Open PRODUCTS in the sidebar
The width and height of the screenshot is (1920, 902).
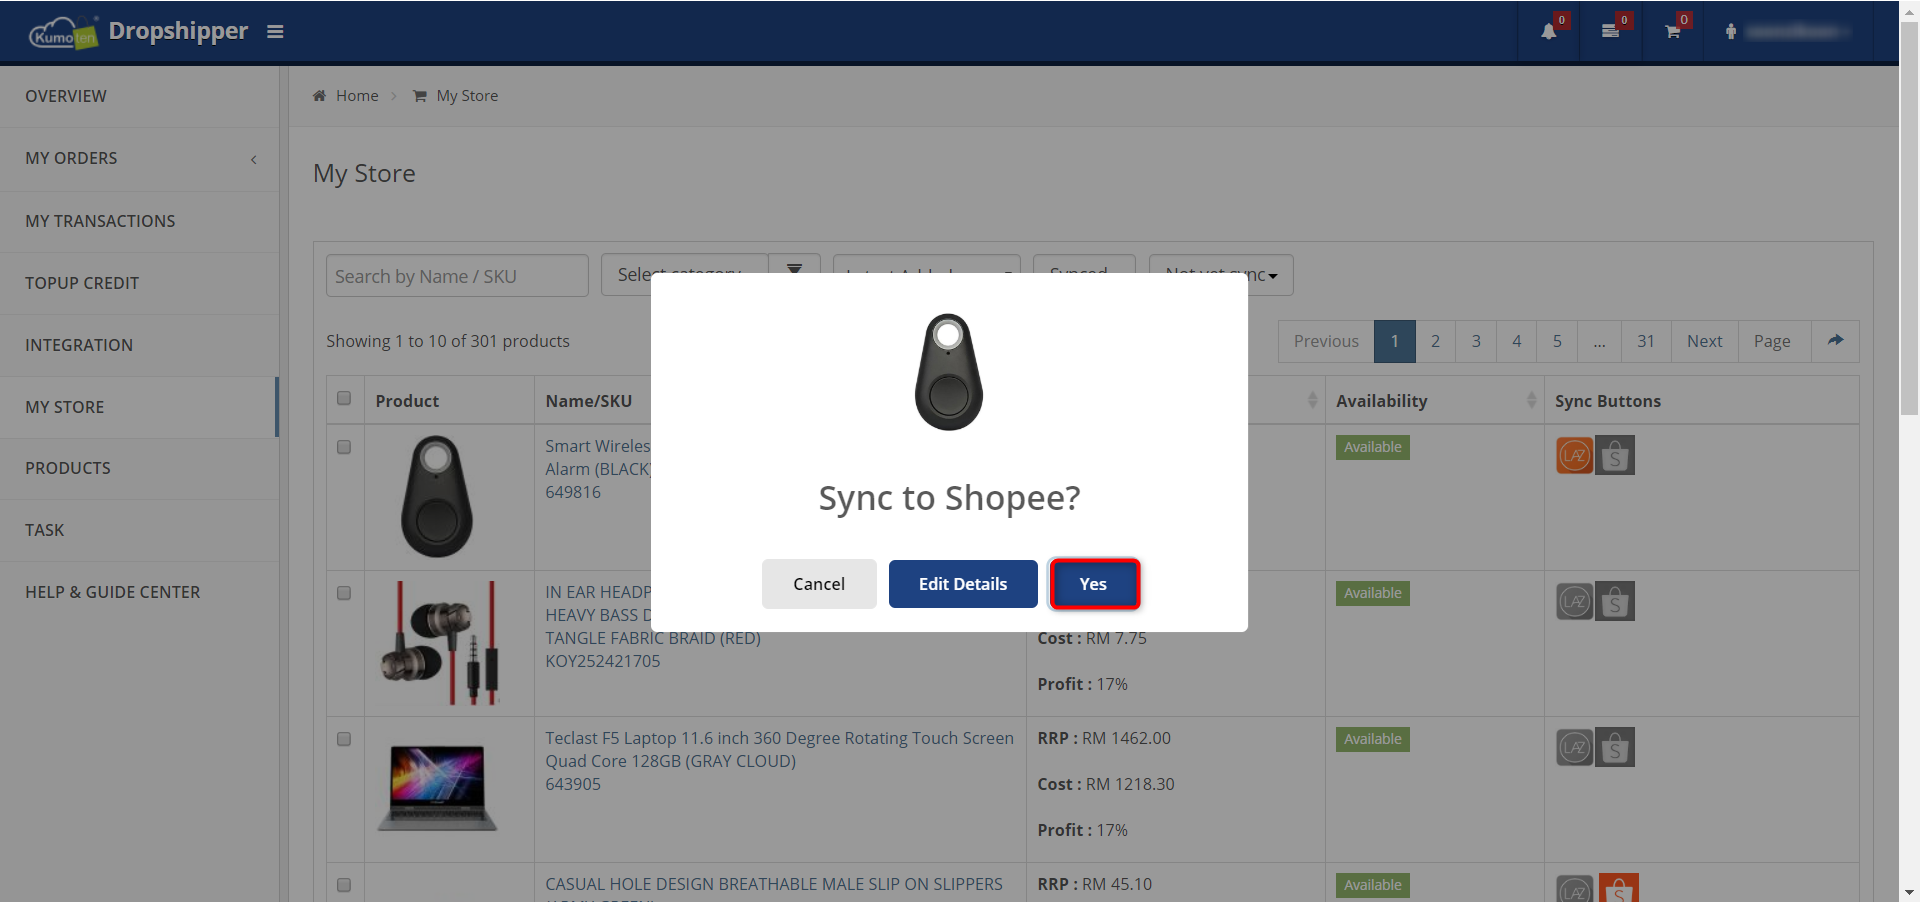point(139,468)
